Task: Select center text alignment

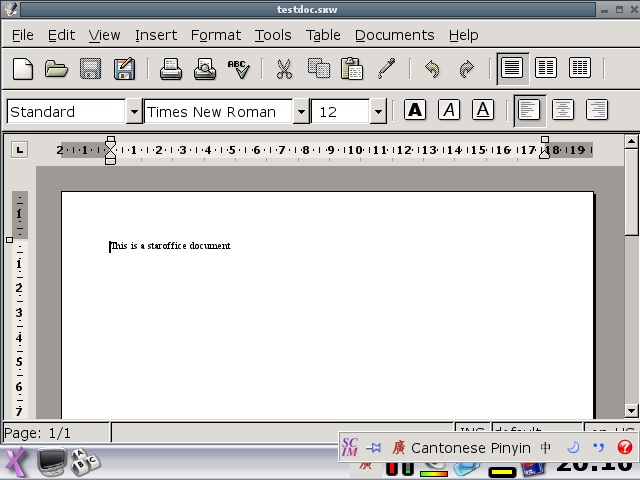Action: click(x=563, y=110)
